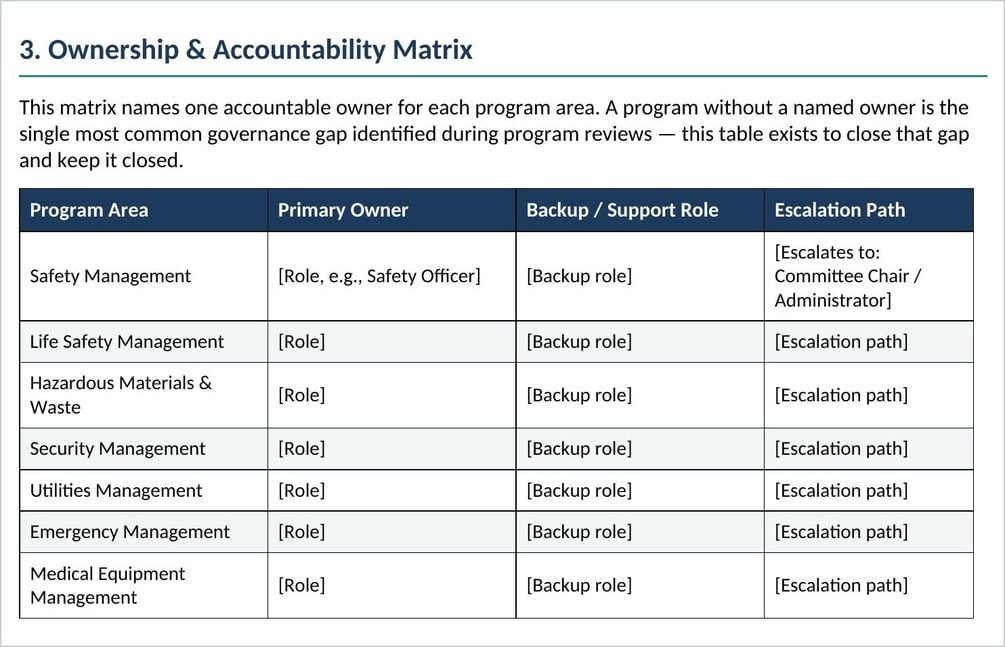
Task: Select the Program Area column header
Action: [89, 210]
